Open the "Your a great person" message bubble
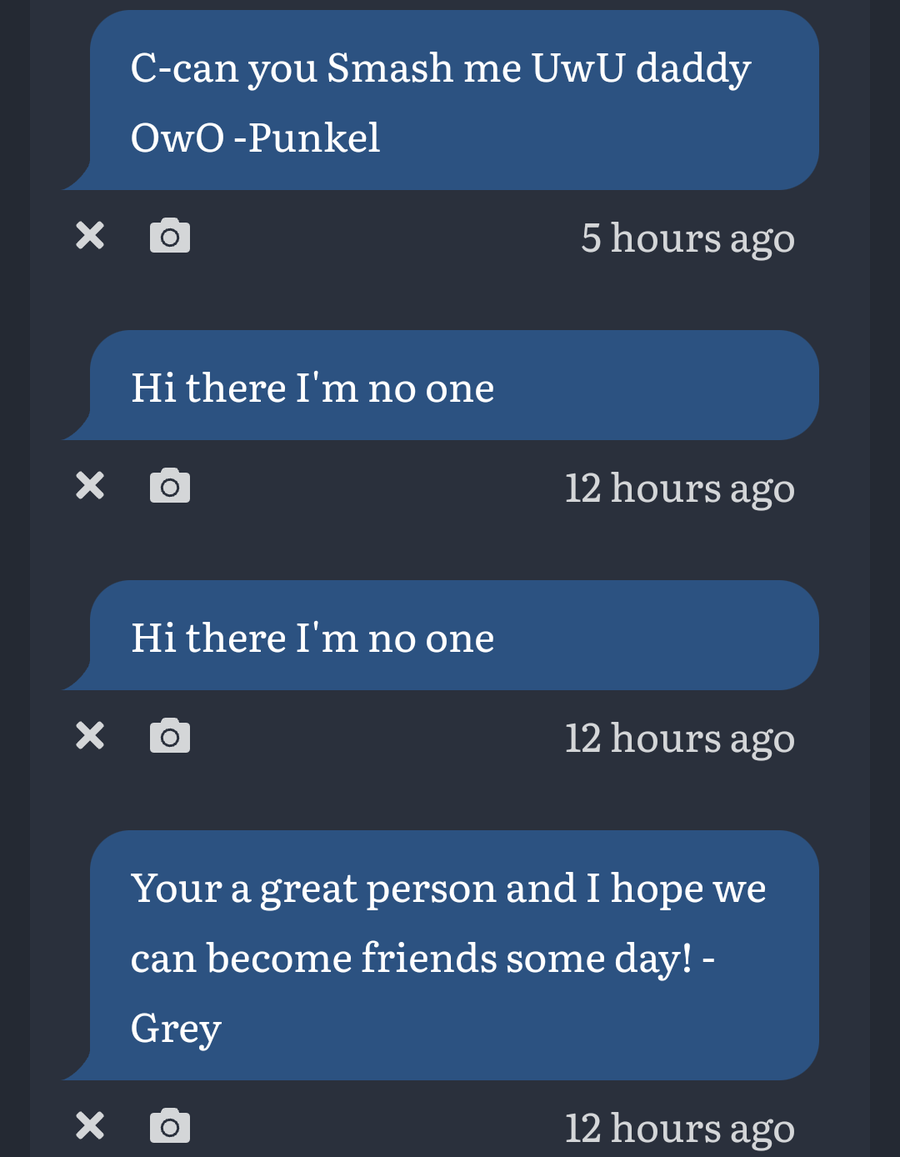Image resolution: width=900 pixels, height=1157 pixels. 441,956
